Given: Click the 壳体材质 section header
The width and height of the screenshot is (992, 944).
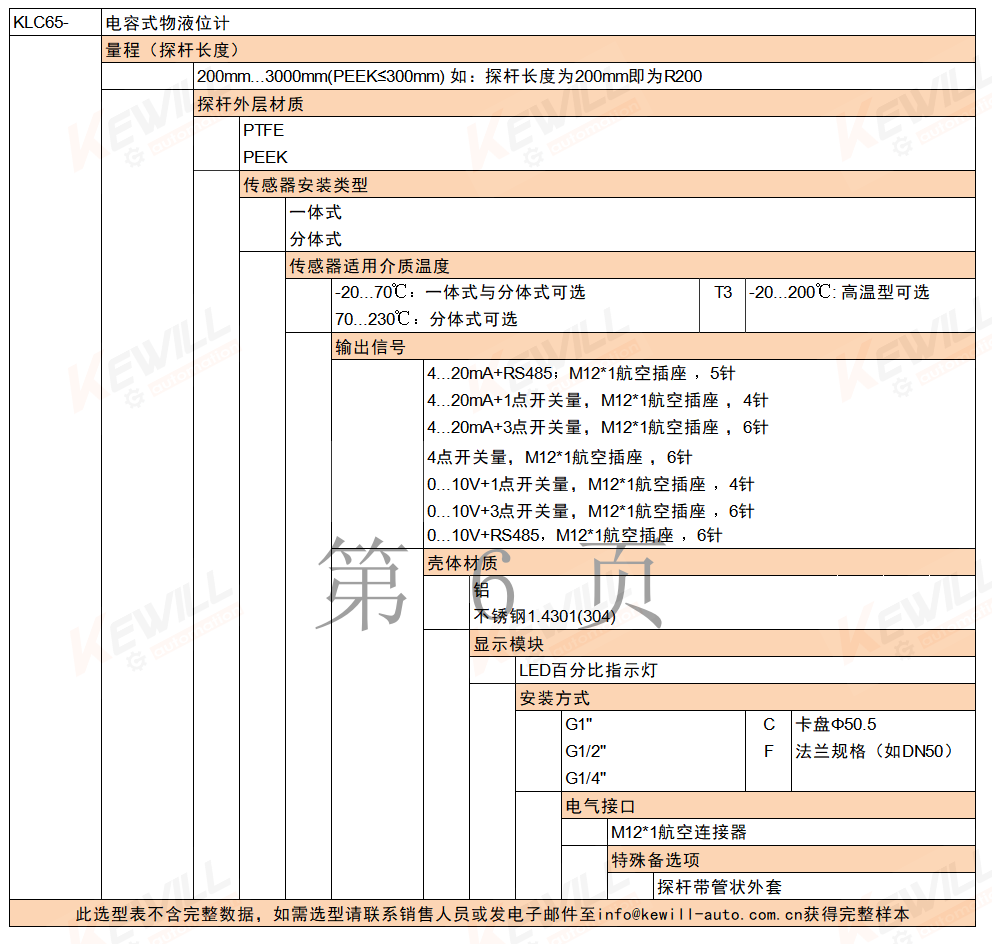Looking at the screenshot, I should point(699,562).
